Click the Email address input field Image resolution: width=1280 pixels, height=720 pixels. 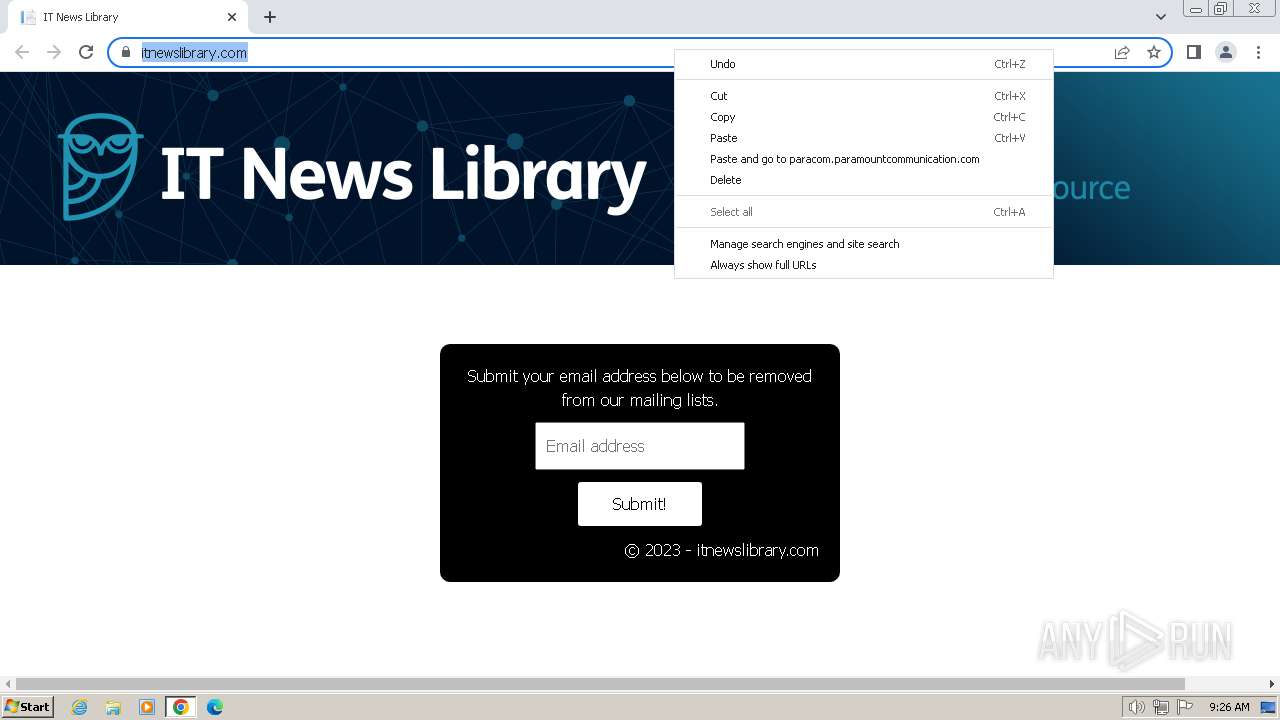pyautogui.click(x=640, y=446)
